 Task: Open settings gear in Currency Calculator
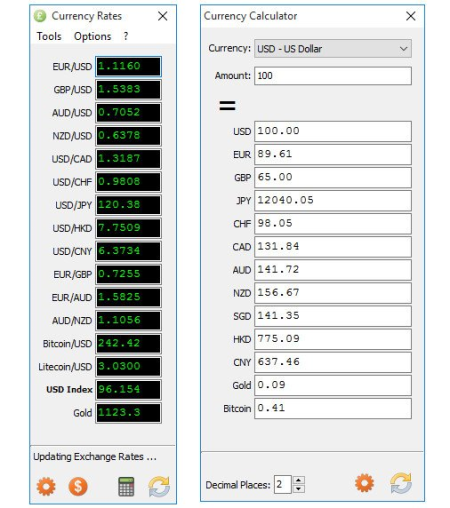[x=364, y=483]
